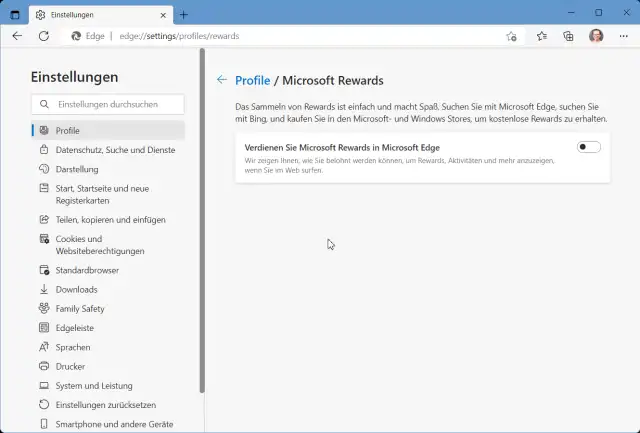Add this page to favorites star

tap(511, 36)
